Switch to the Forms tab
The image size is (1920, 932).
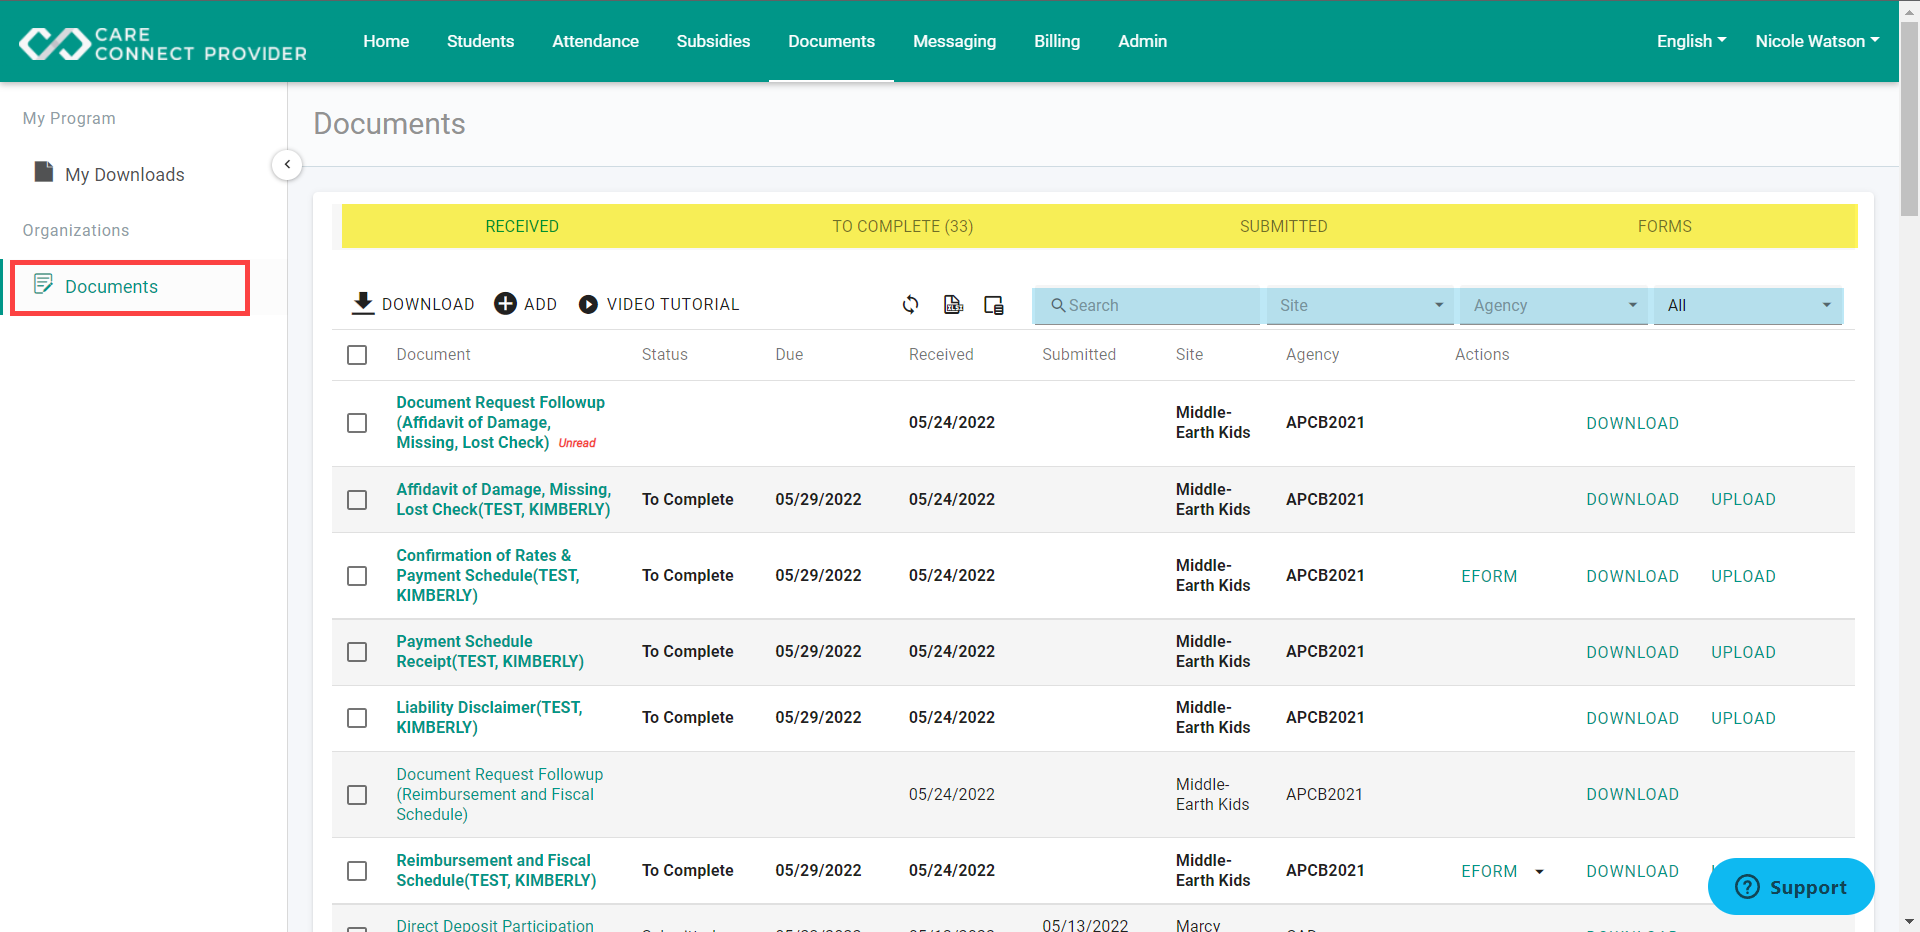1664,226
